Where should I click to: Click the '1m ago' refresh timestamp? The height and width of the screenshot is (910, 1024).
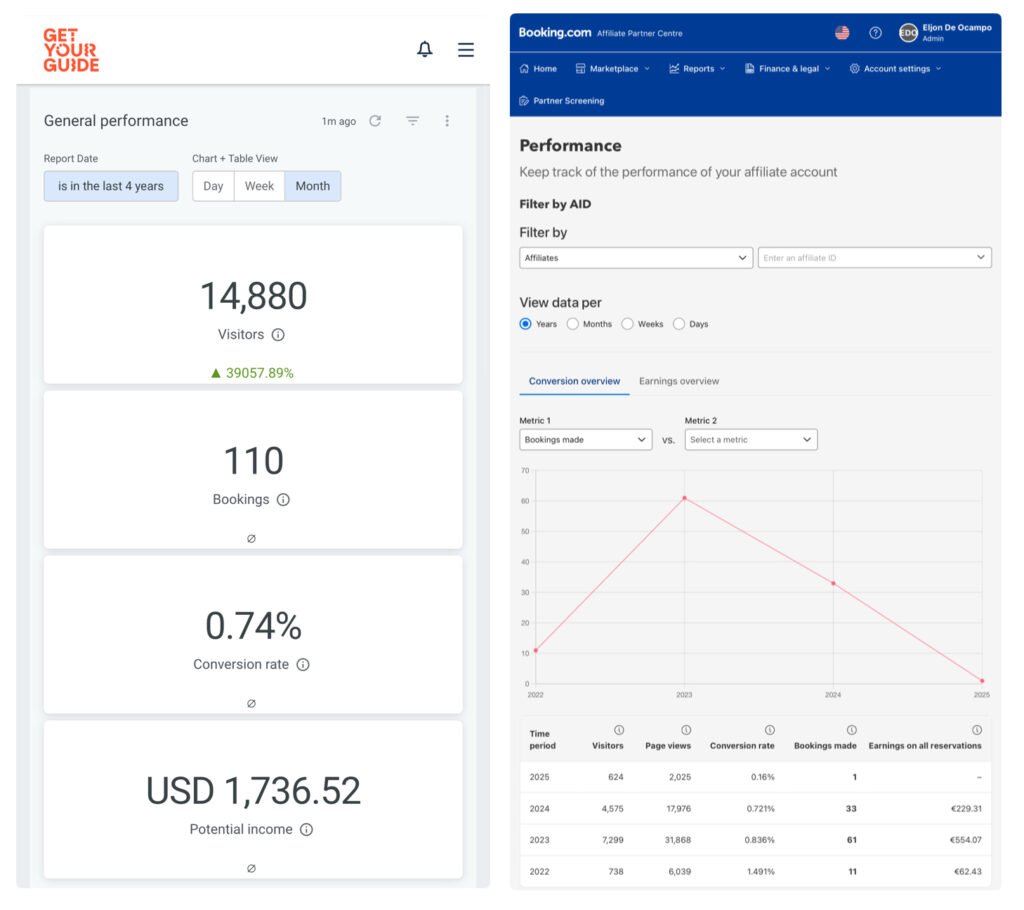click(x=339, y=122)
